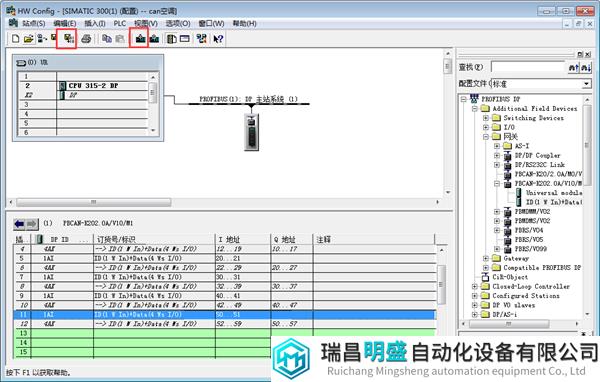
Task: Click the Download to Module icon
Action: (140, 39)
